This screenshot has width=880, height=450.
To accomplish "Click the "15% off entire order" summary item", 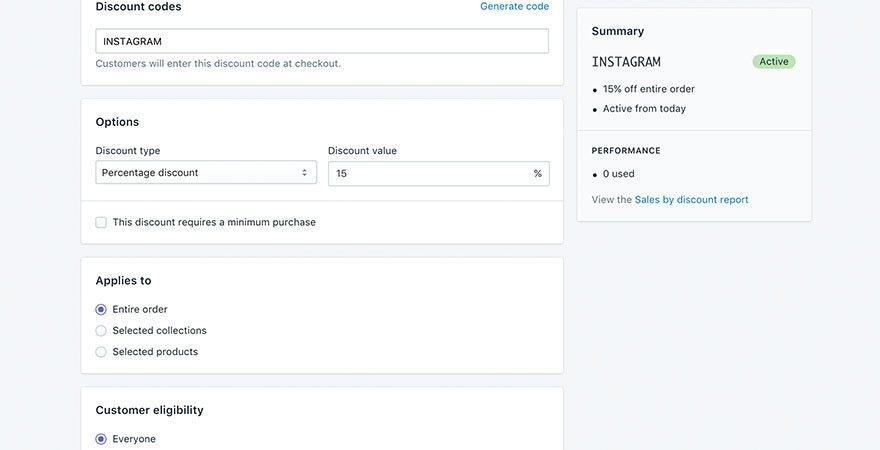I will click(x=648, y=89).
